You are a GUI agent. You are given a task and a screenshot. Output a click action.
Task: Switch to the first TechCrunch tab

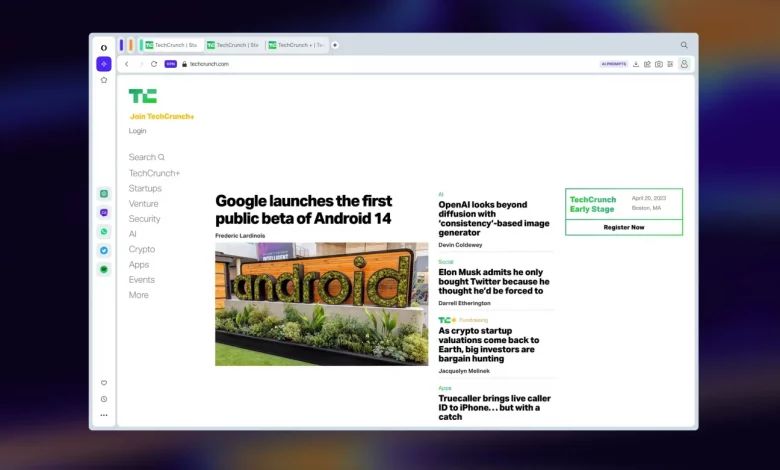pos(174,45)
